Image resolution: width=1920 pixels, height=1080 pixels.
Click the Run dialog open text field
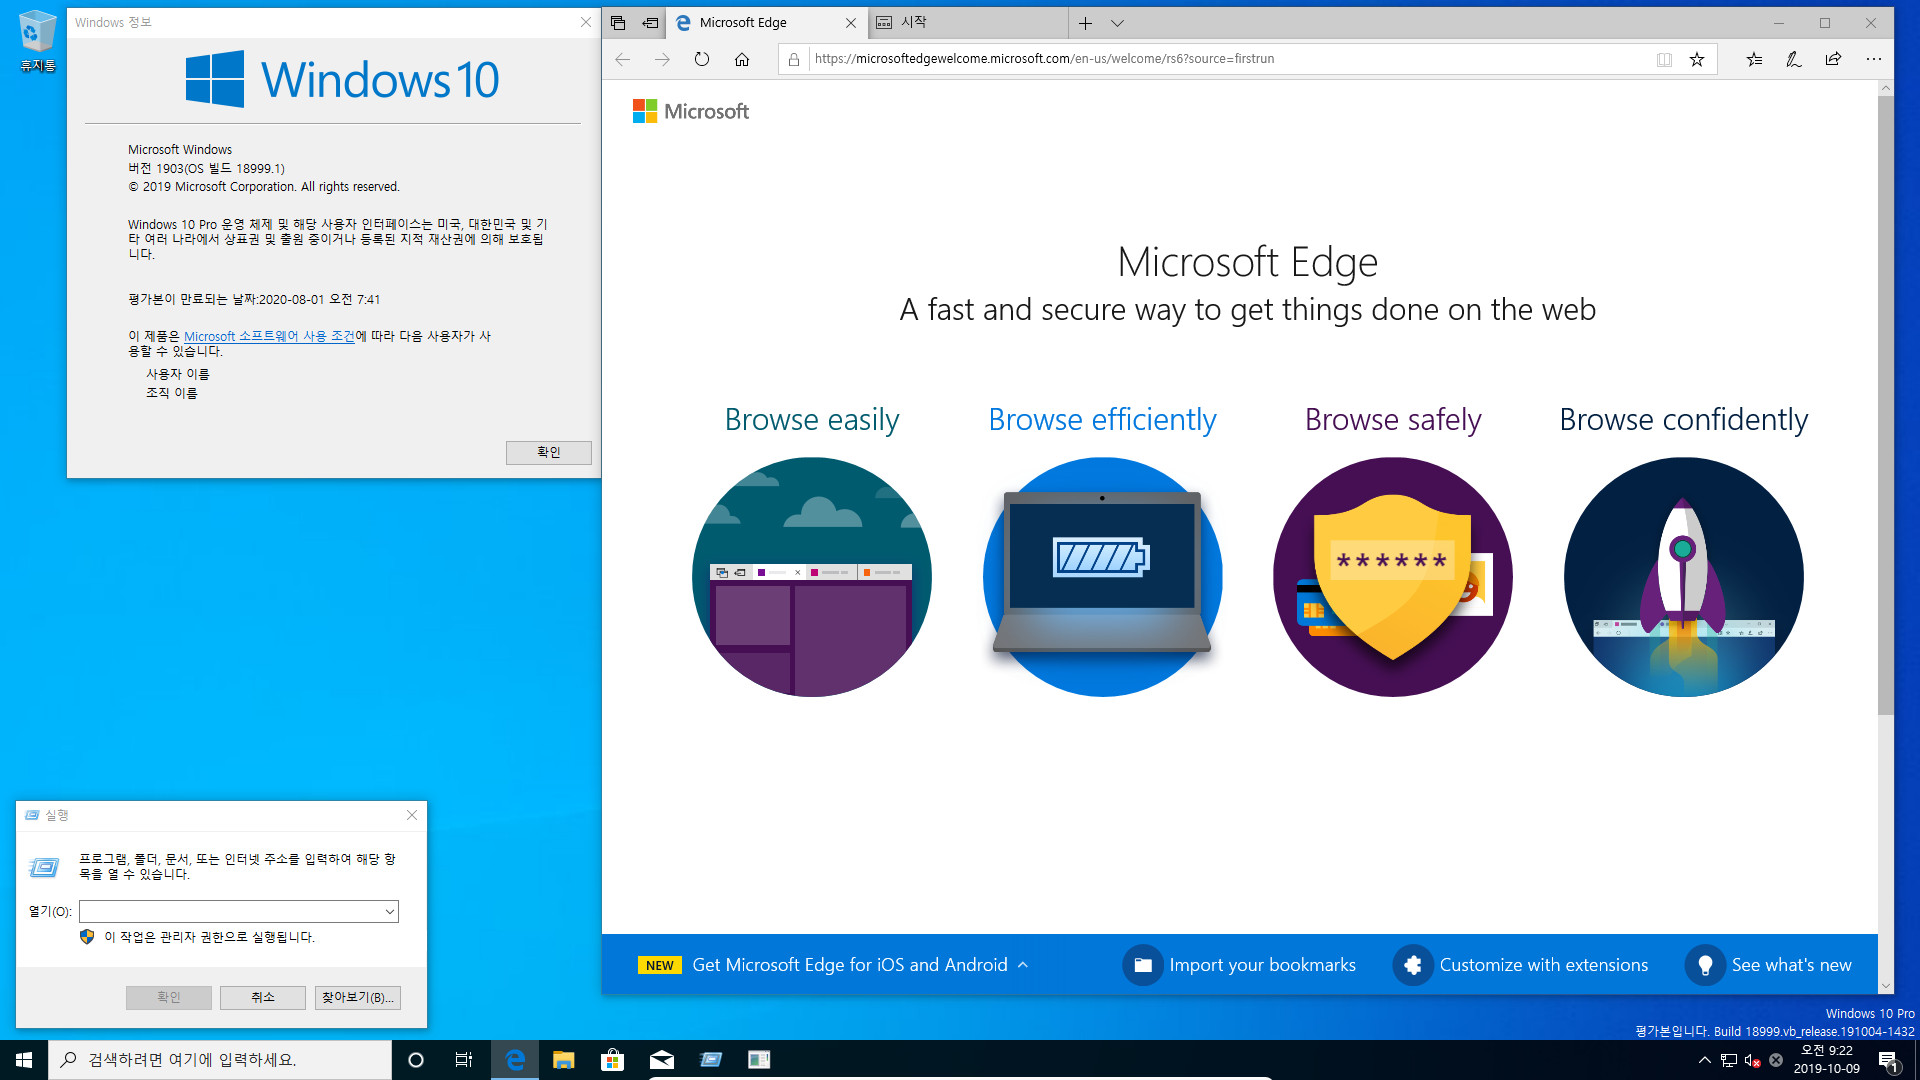pyautogui.click(x=230, y=911)
